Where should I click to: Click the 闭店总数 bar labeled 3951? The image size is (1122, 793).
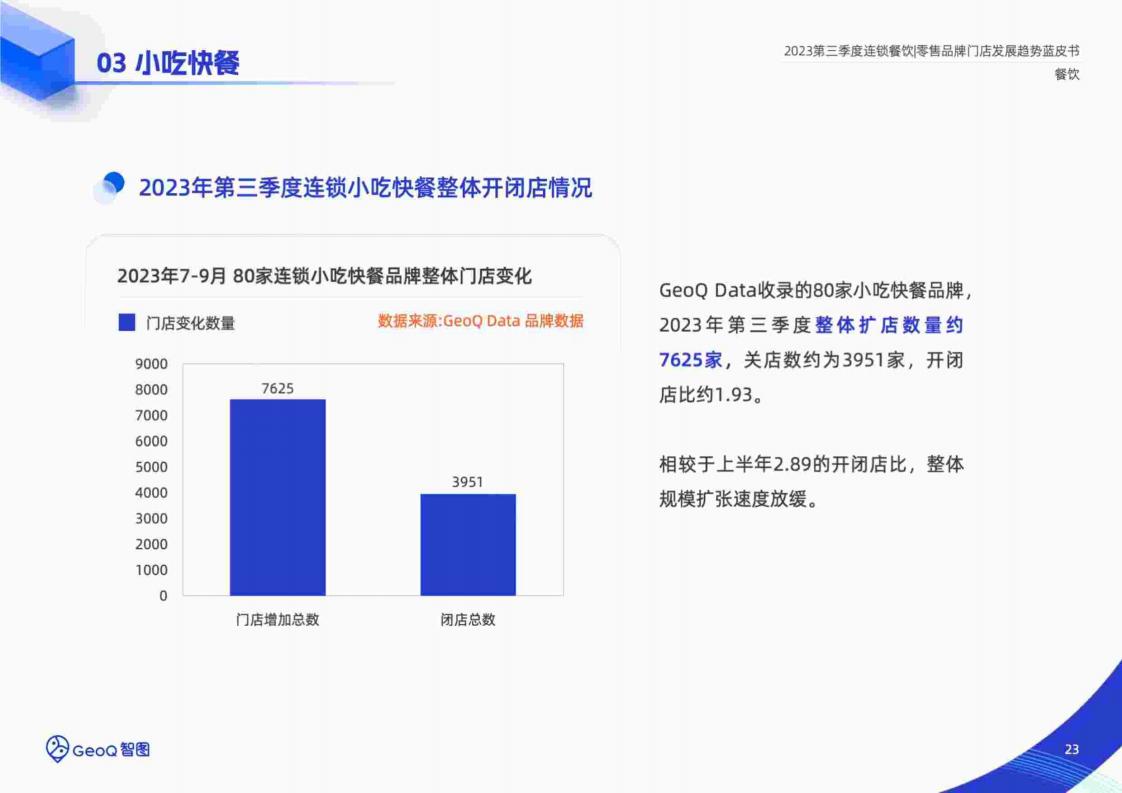point(468,545)
